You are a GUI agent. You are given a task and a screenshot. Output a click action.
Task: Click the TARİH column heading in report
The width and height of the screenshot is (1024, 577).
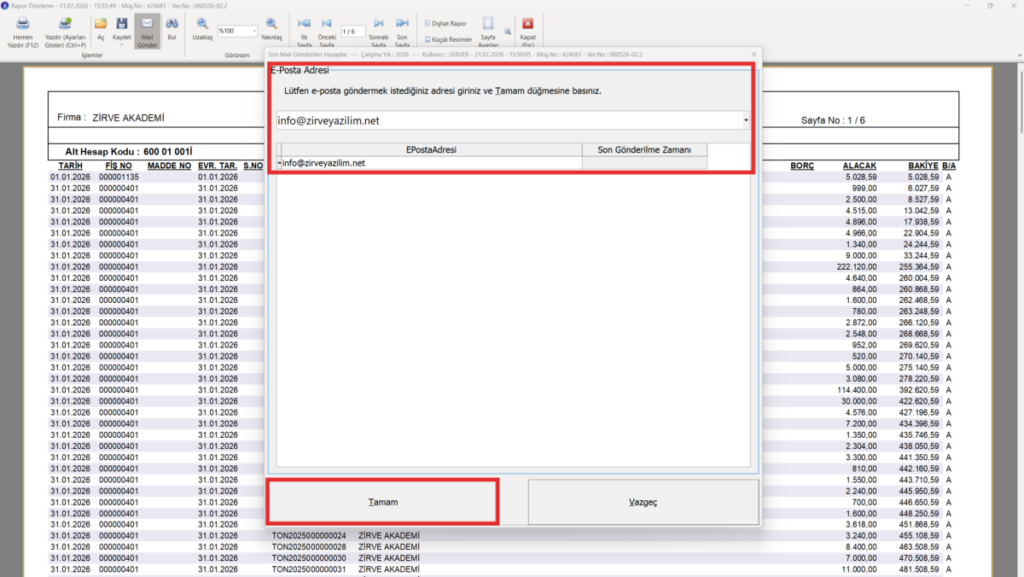70,166
